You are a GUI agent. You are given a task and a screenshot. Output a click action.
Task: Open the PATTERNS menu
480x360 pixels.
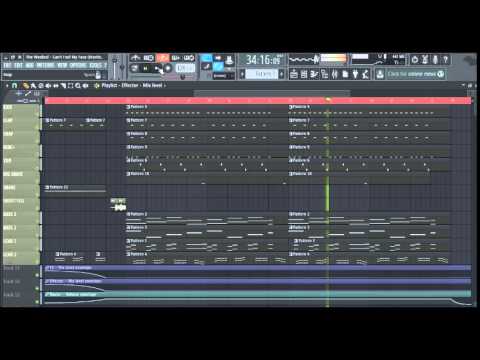(45, 65)
